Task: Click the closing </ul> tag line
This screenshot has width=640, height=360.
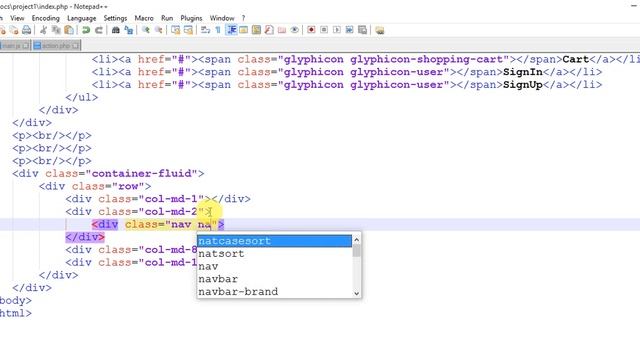Action: (x=82, y=97)
